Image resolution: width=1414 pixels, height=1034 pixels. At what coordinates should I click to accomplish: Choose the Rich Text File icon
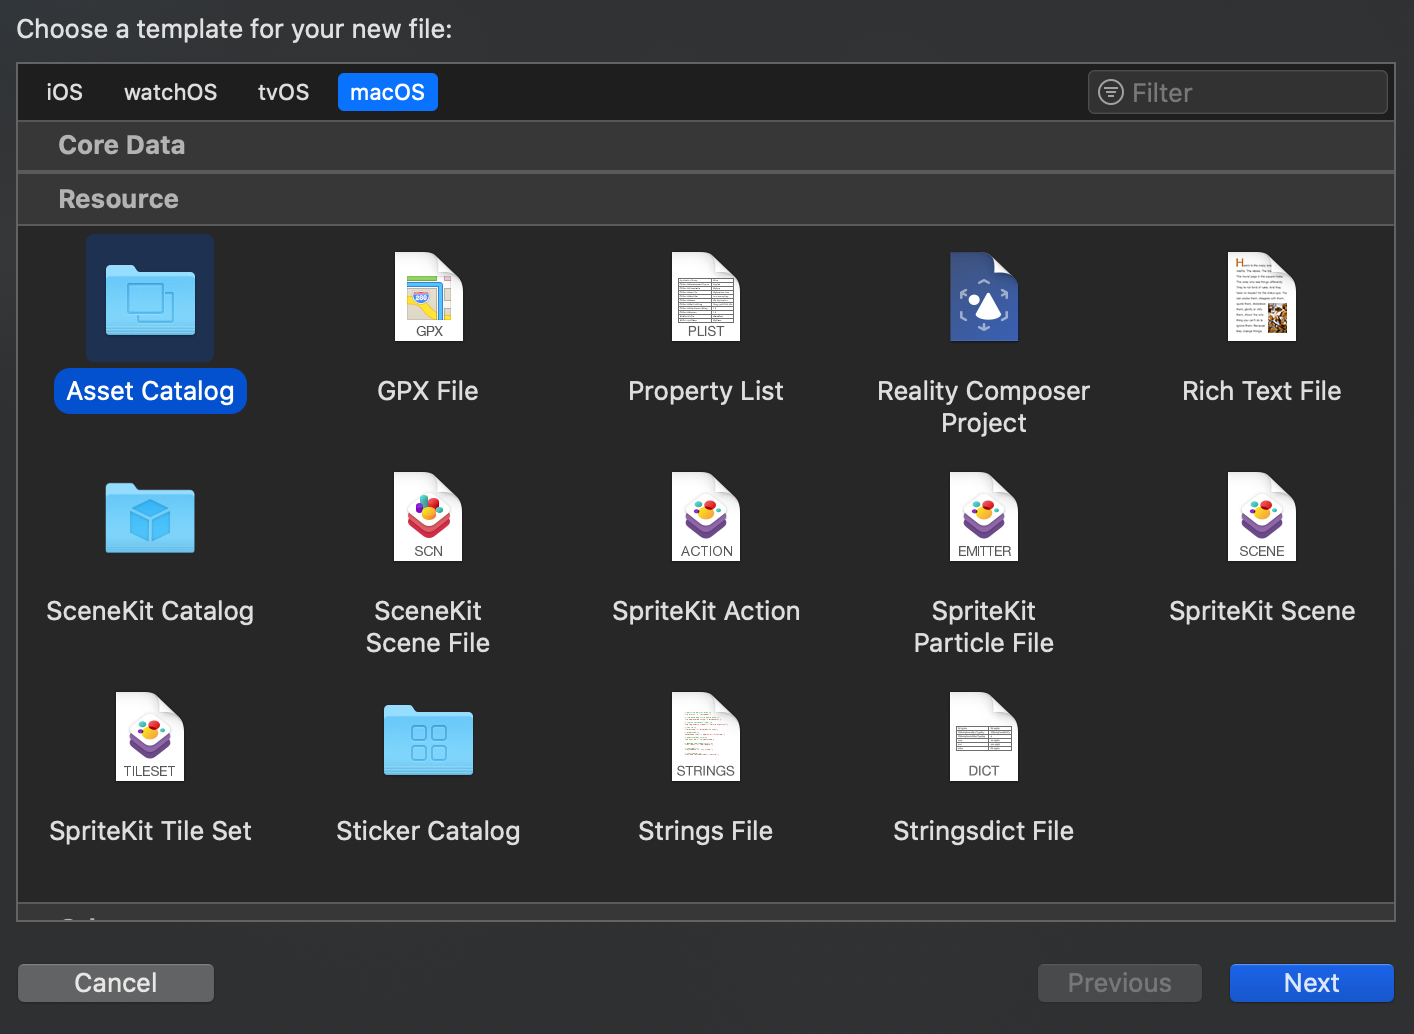(x=1262, y=296)
